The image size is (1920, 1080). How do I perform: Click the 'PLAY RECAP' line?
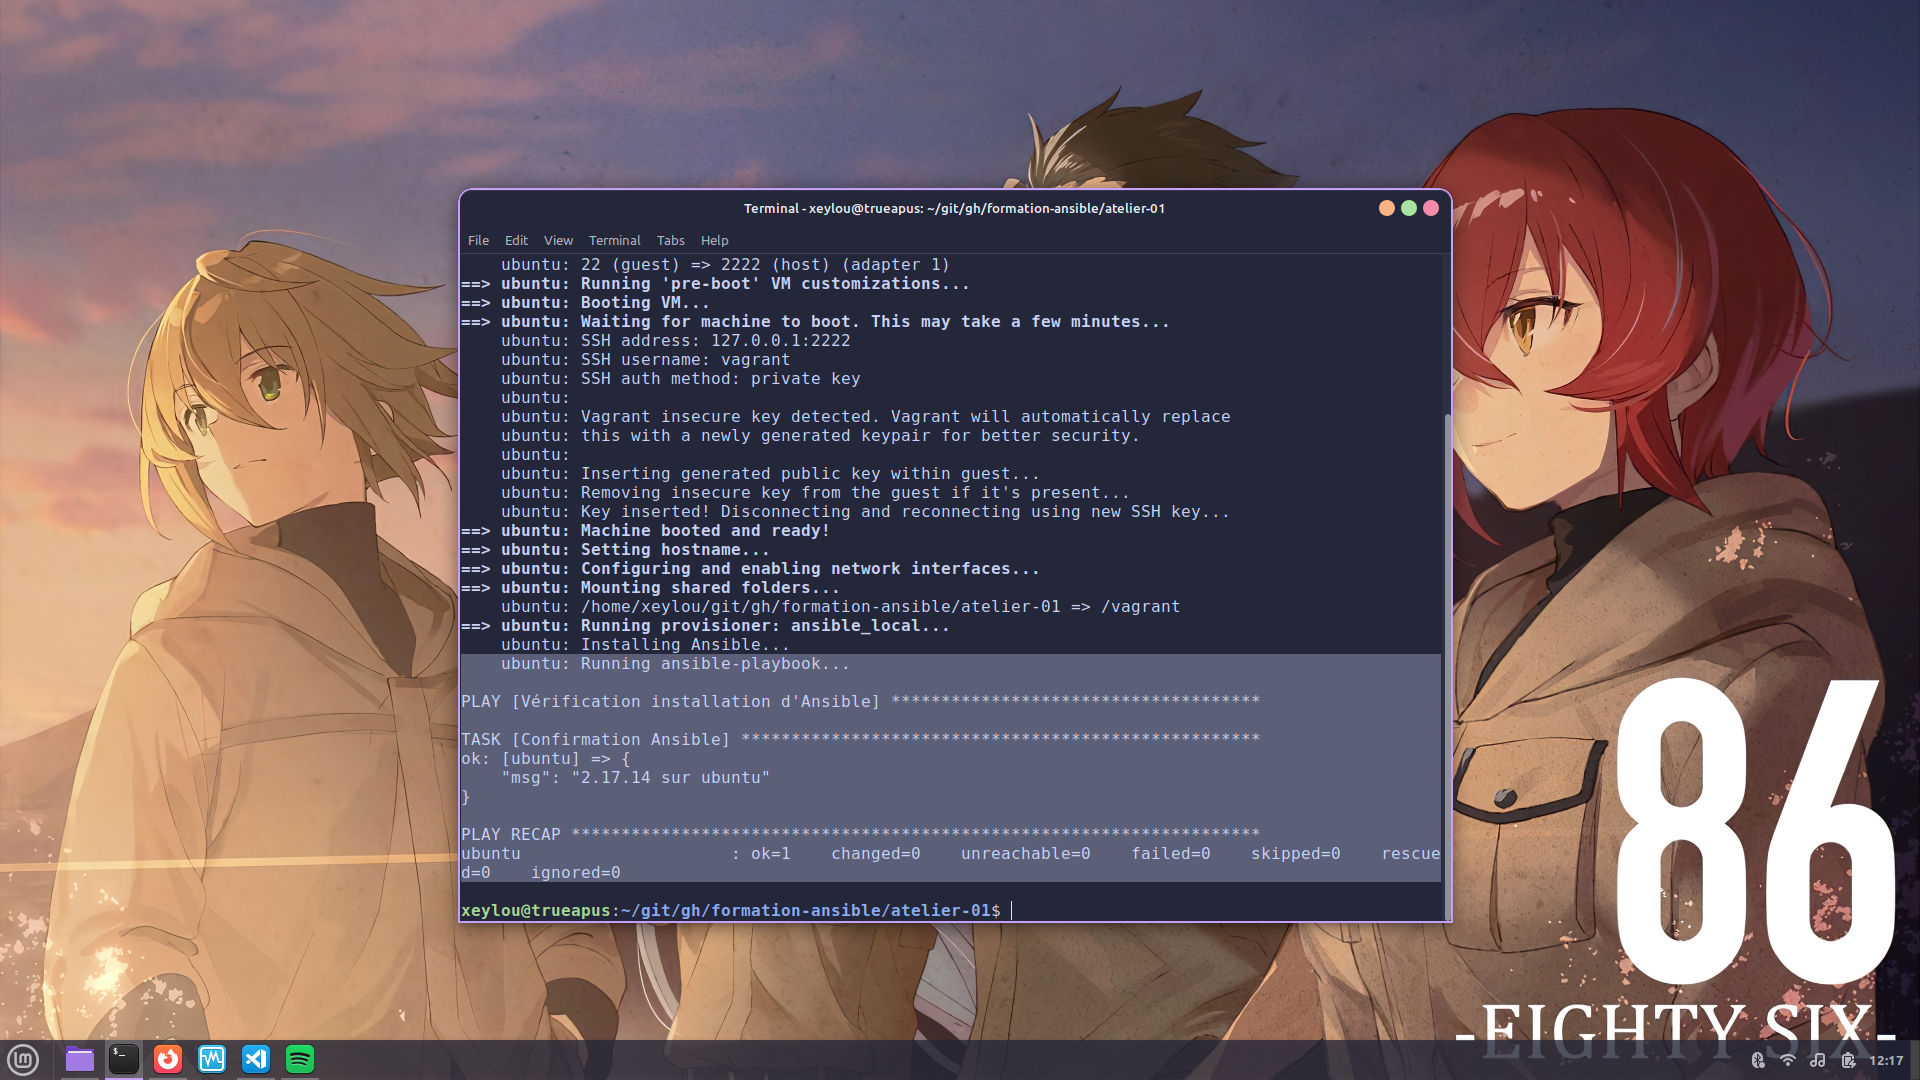click(x=860, y=834)
